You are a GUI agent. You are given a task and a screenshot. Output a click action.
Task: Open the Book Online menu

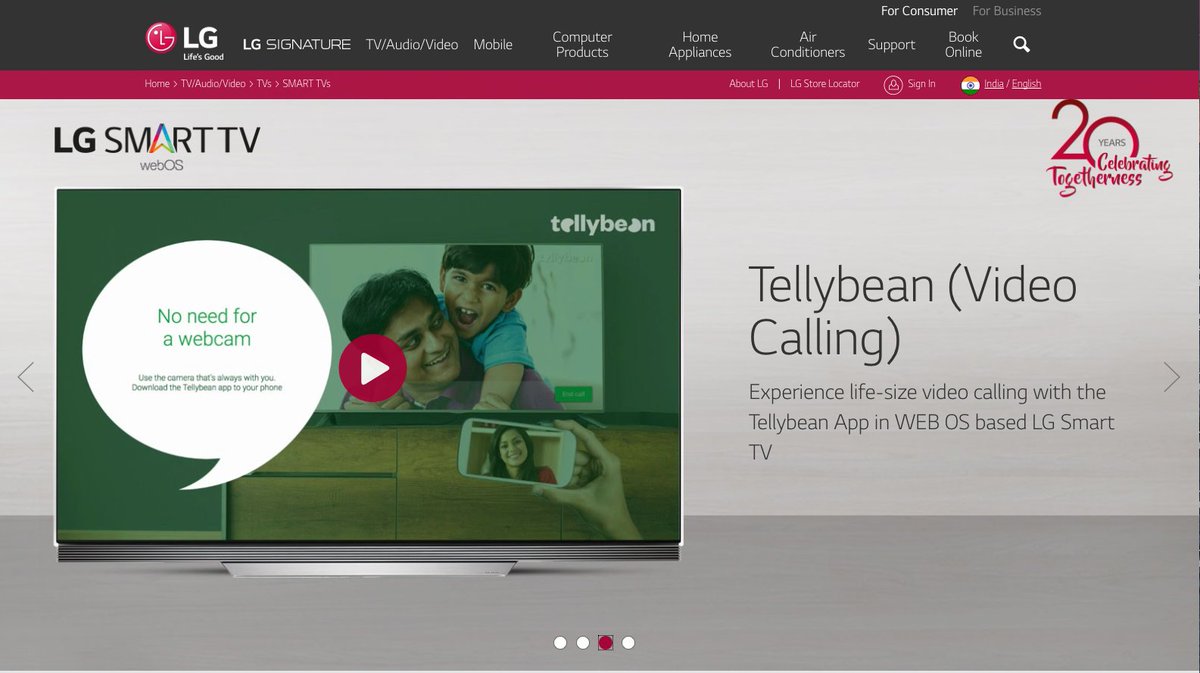pyautogui.click(x=963, y=44)
